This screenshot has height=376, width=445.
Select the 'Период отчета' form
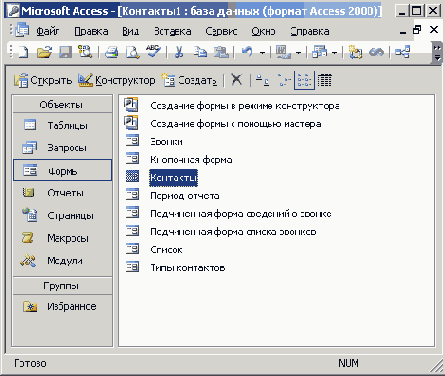pyautogui.click(x=185, y=196)
